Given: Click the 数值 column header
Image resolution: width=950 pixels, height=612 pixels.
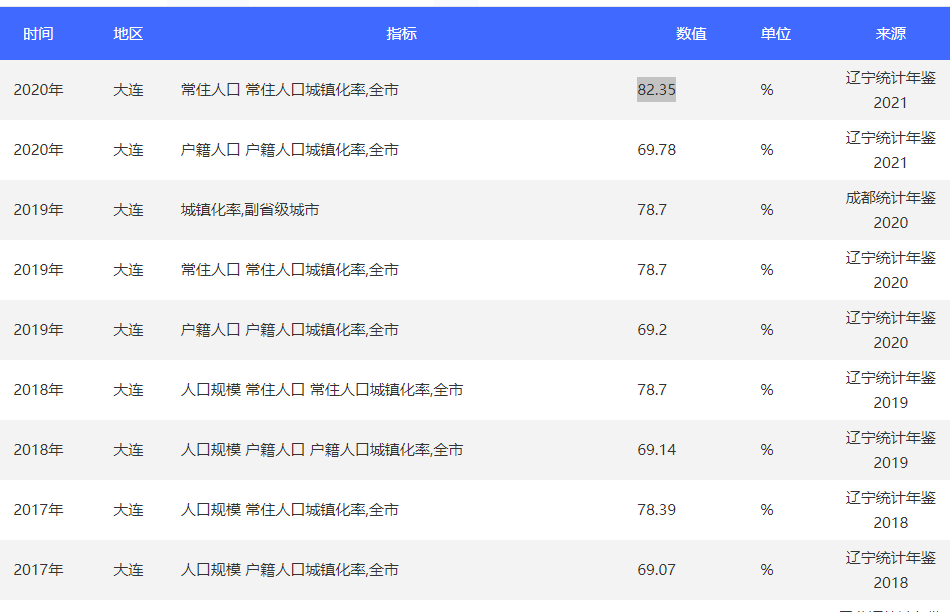Looking at the screenshot, I should point(691,34).
